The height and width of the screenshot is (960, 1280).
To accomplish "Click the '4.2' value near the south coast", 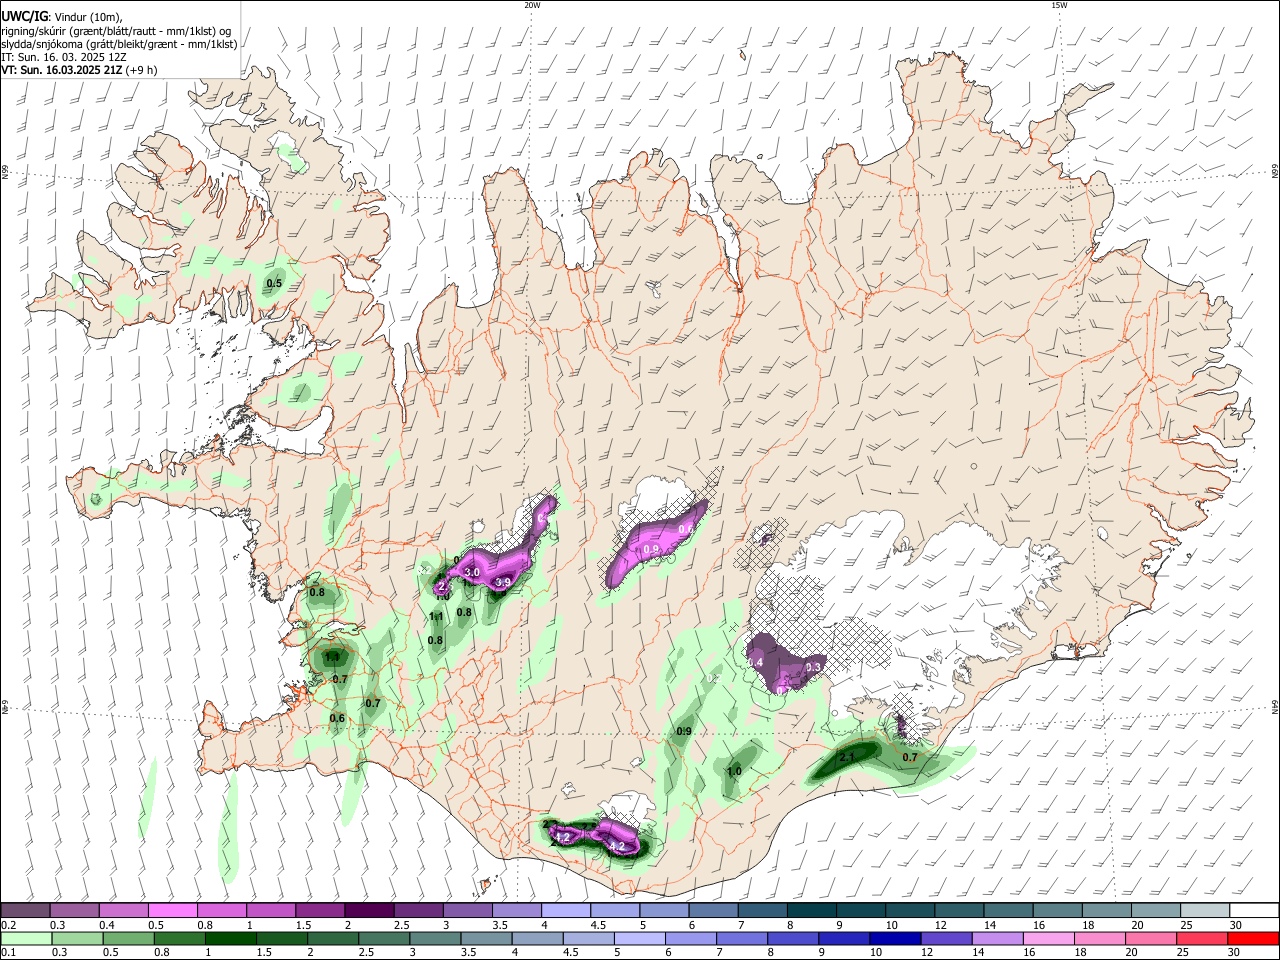I will [x=617, y=847].
